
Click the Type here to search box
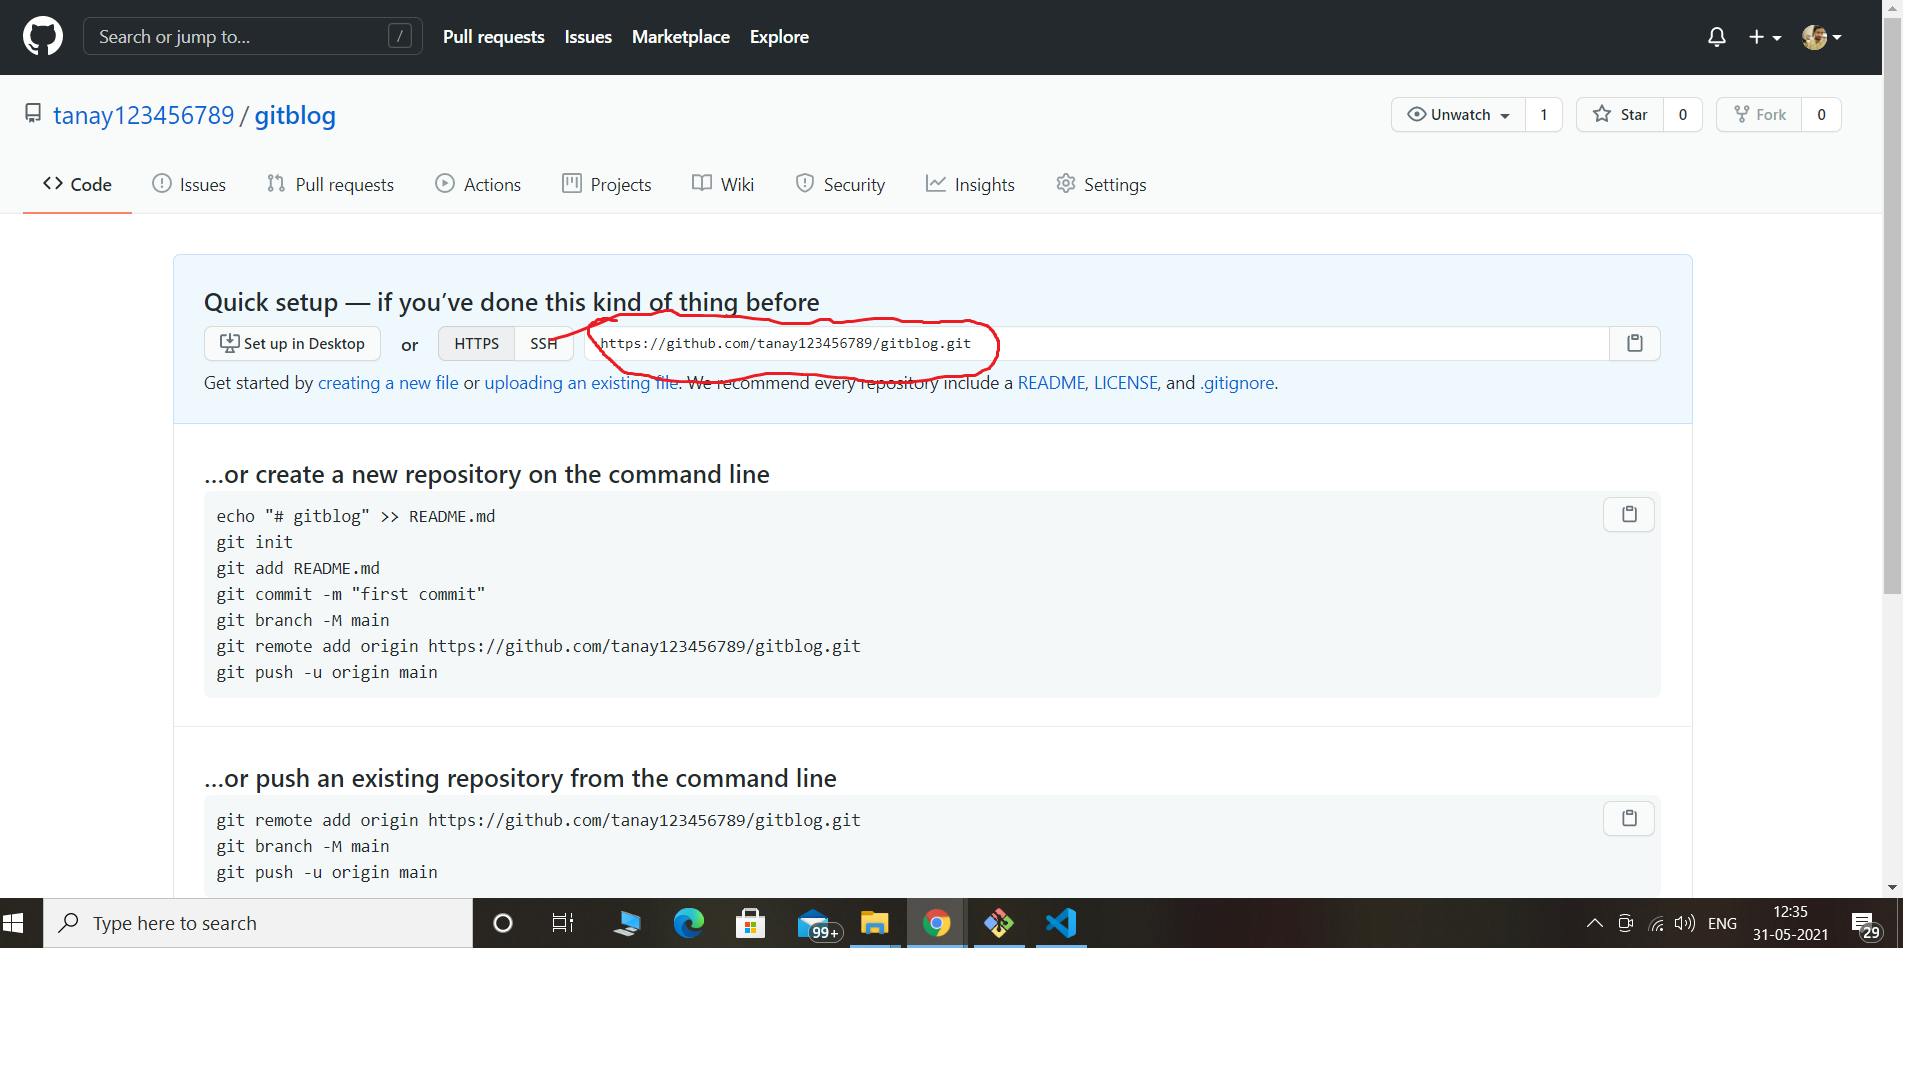[x=258, y=923]
